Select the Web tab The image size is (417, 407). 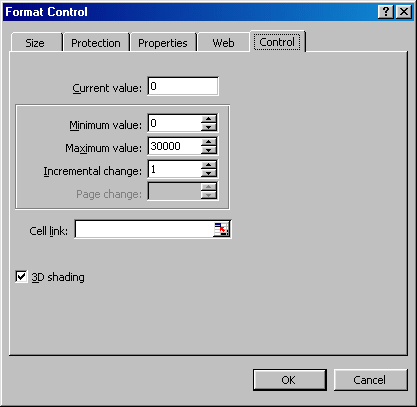click(x=223, y=43)
